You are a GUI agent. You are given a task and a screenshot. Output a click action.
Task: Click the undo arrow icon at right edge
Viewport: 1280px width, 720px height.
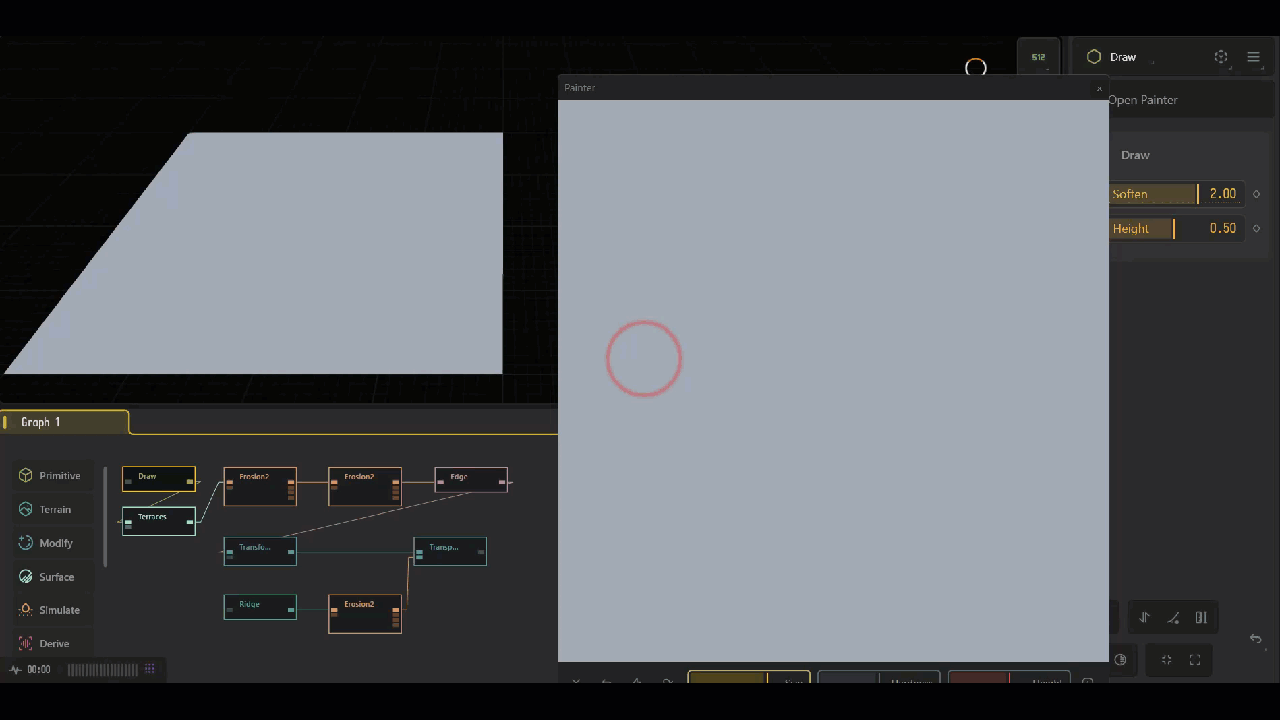click(x=1256, y=639)
